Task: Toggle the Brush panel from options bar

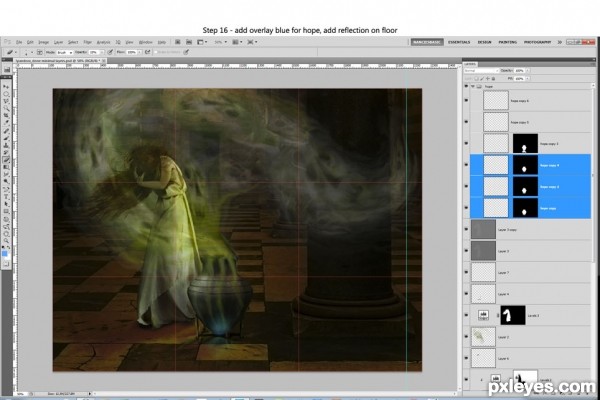Action: (x=40, y=52)
